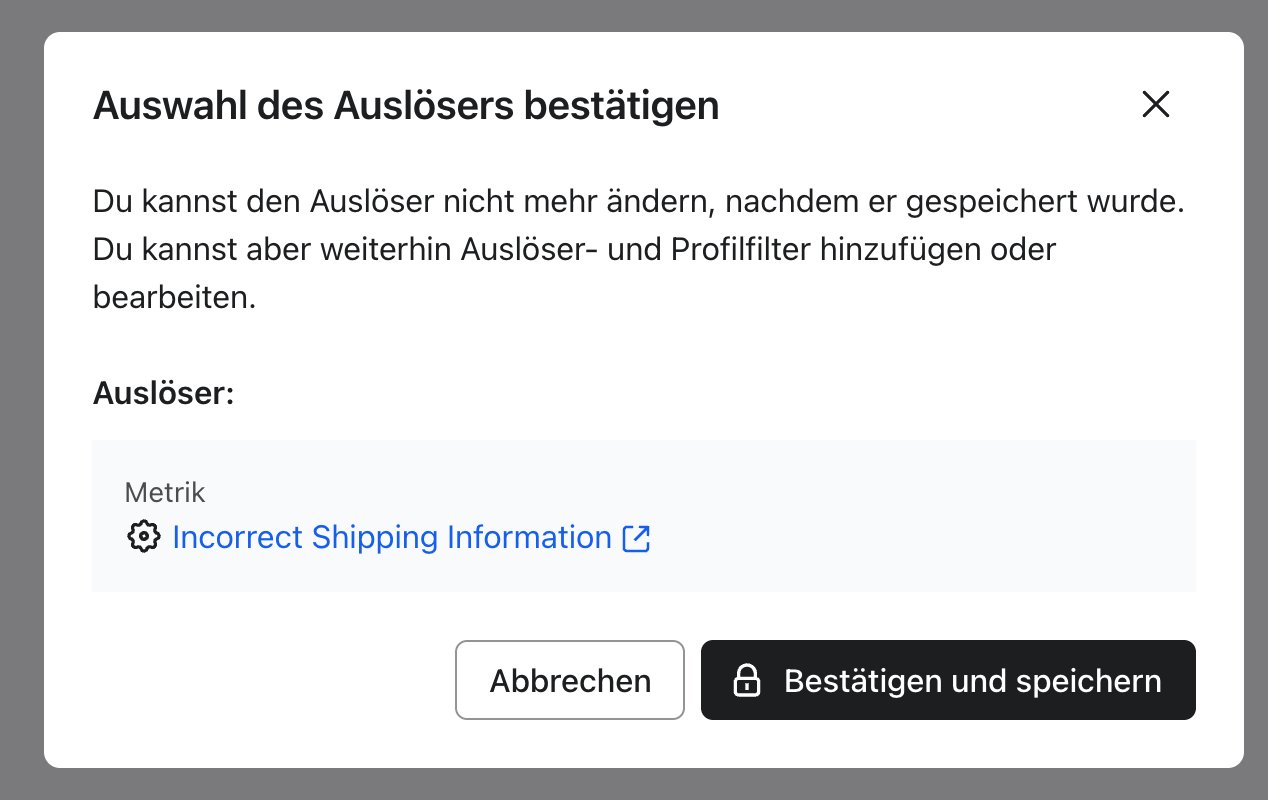Screen dimensions: 1268x800
Task: Click the gear icon beside the metric name
Action: (144, 537)
